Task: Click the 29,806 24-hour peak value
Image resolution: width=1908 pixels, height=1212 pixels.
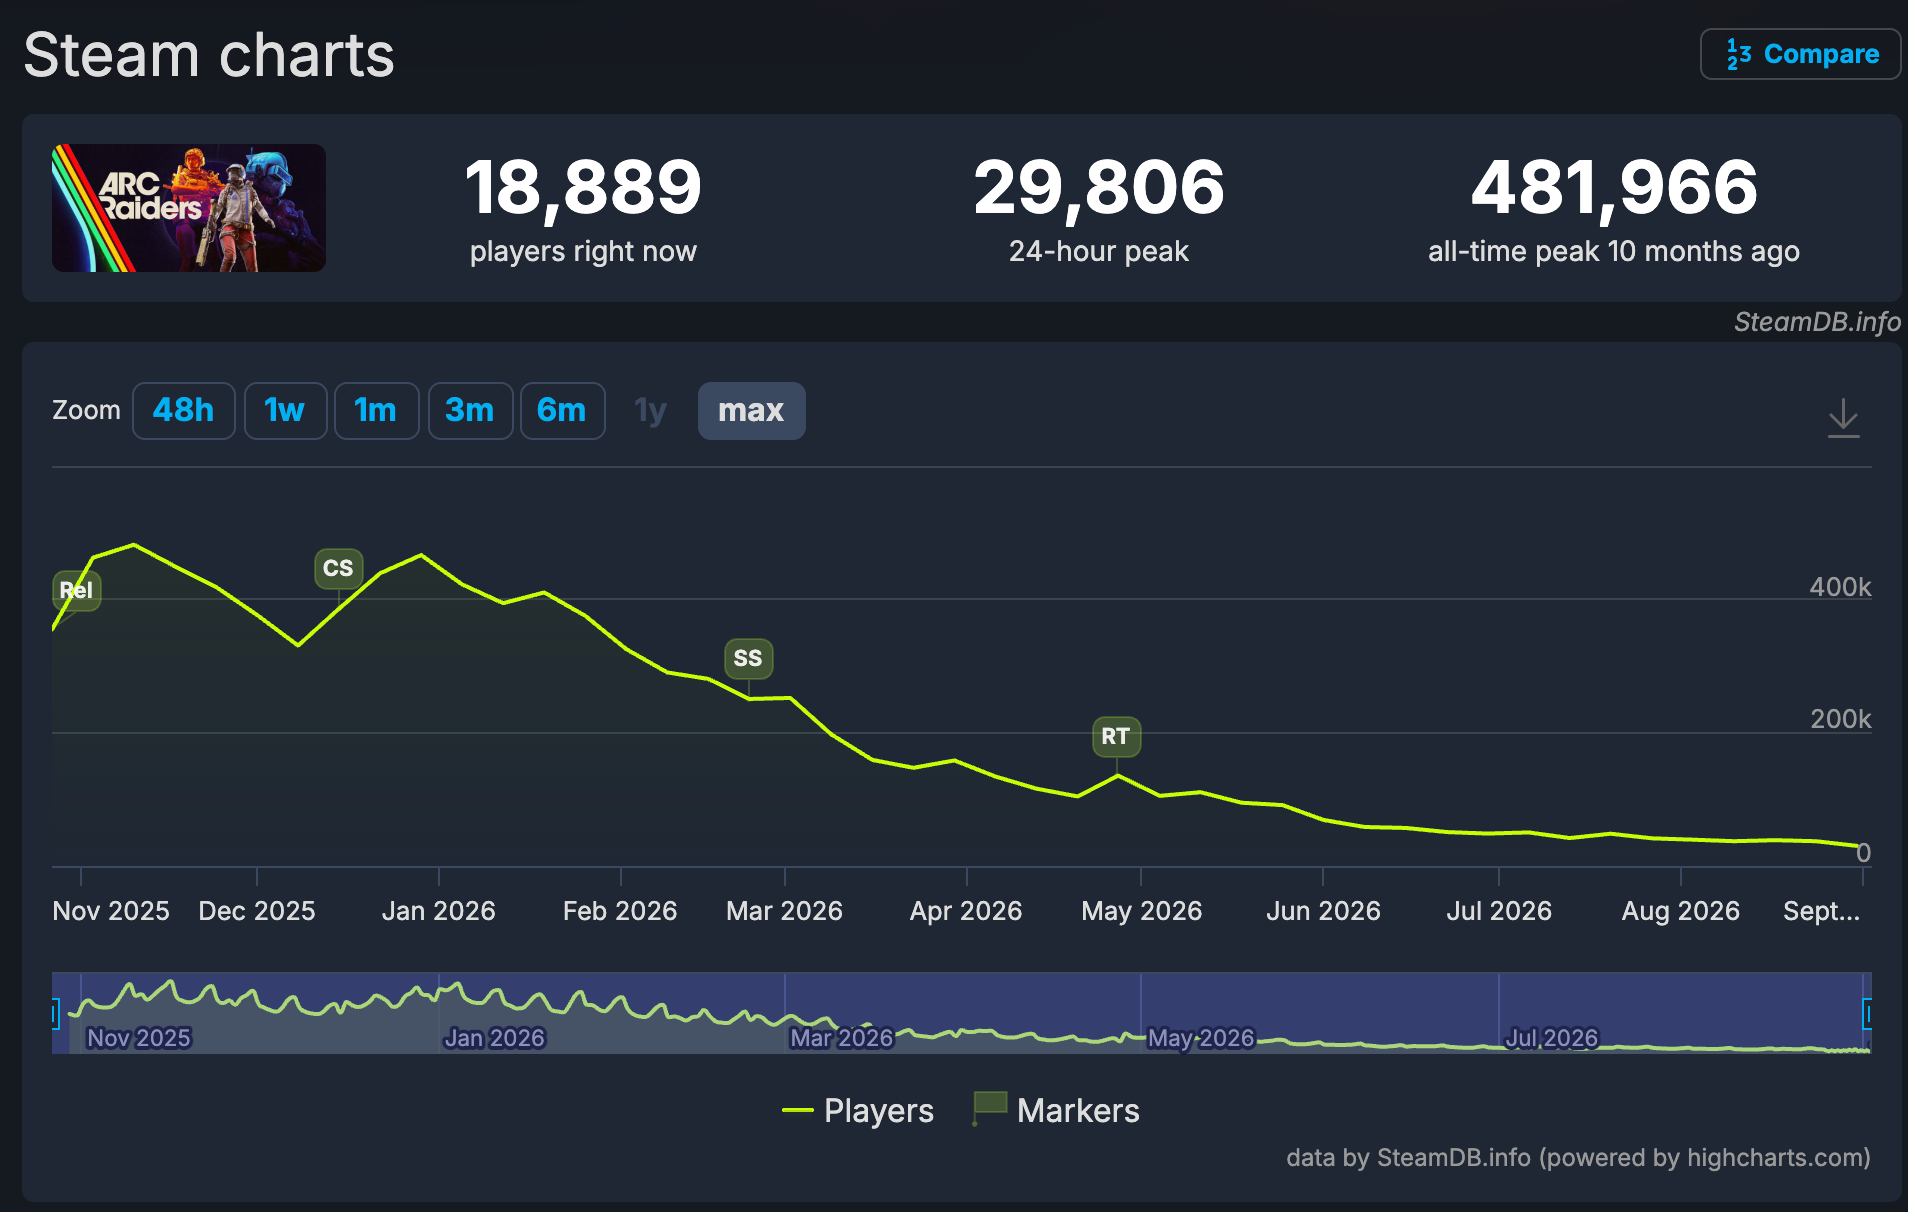Action: coord(1099,187)
